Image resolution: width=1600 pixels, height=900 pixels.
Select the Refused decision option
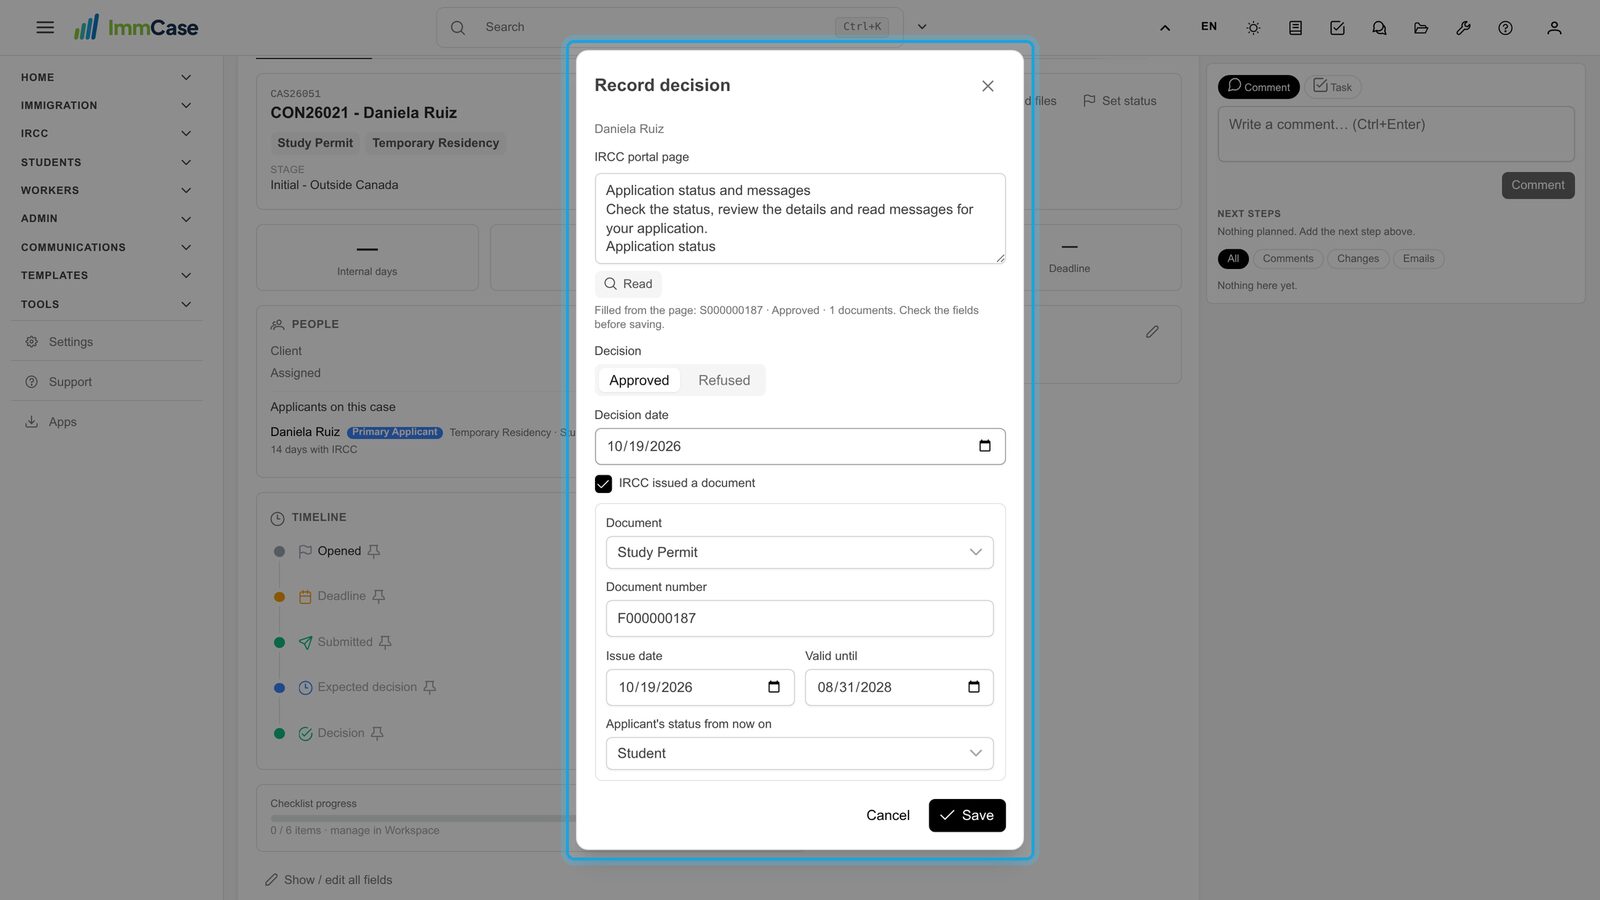tap(724, 380)
